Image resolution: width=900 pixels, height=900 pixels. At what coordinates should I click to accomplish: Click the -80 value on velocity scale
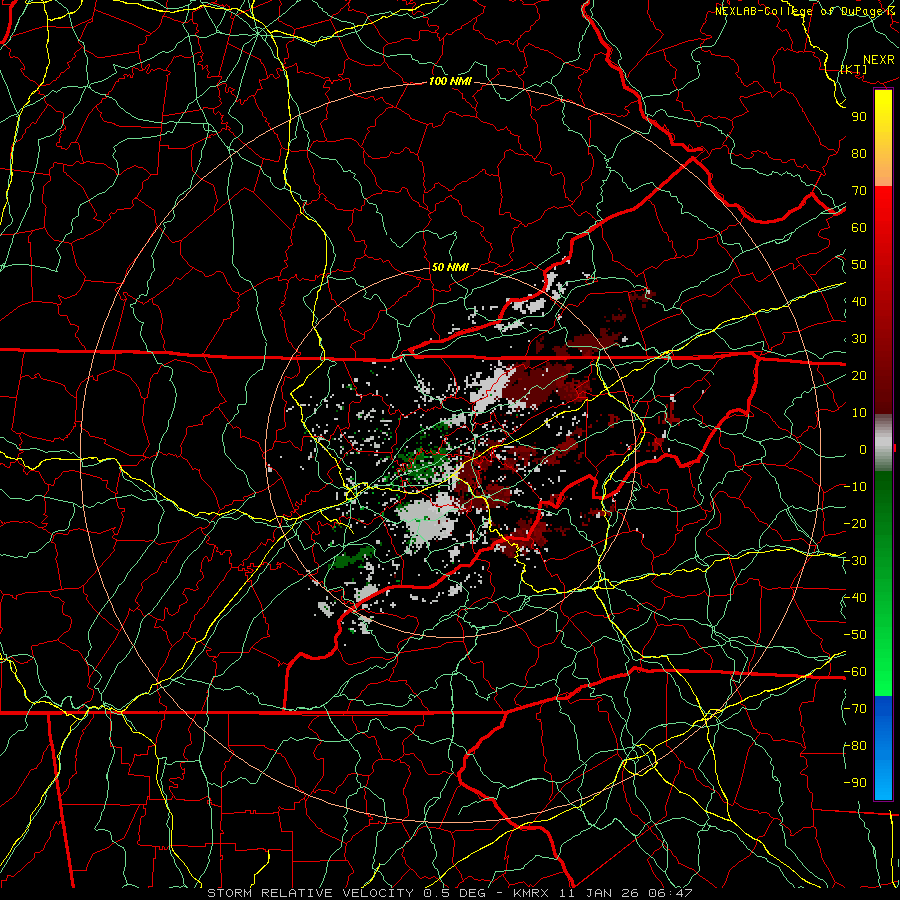855,746
